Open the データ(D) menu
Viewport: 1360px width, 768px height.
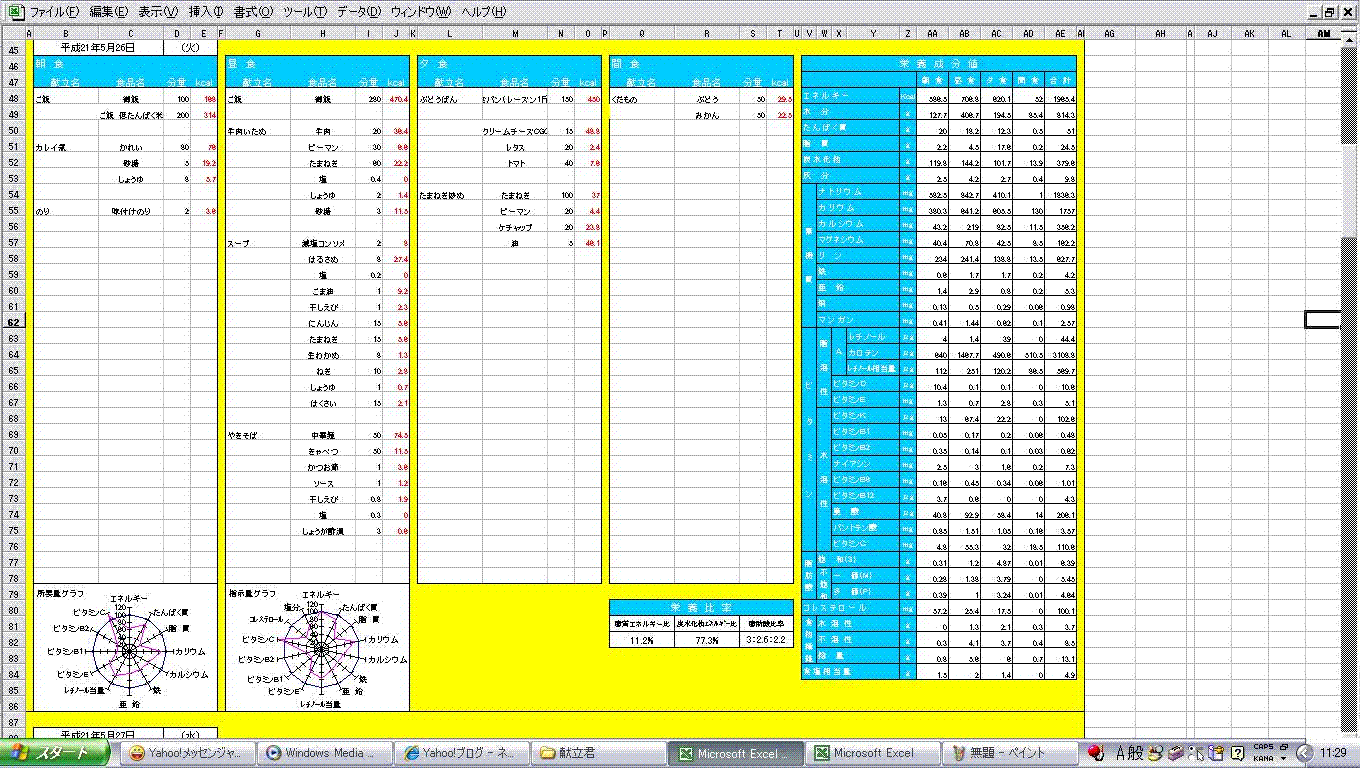(x=359, y=12)
